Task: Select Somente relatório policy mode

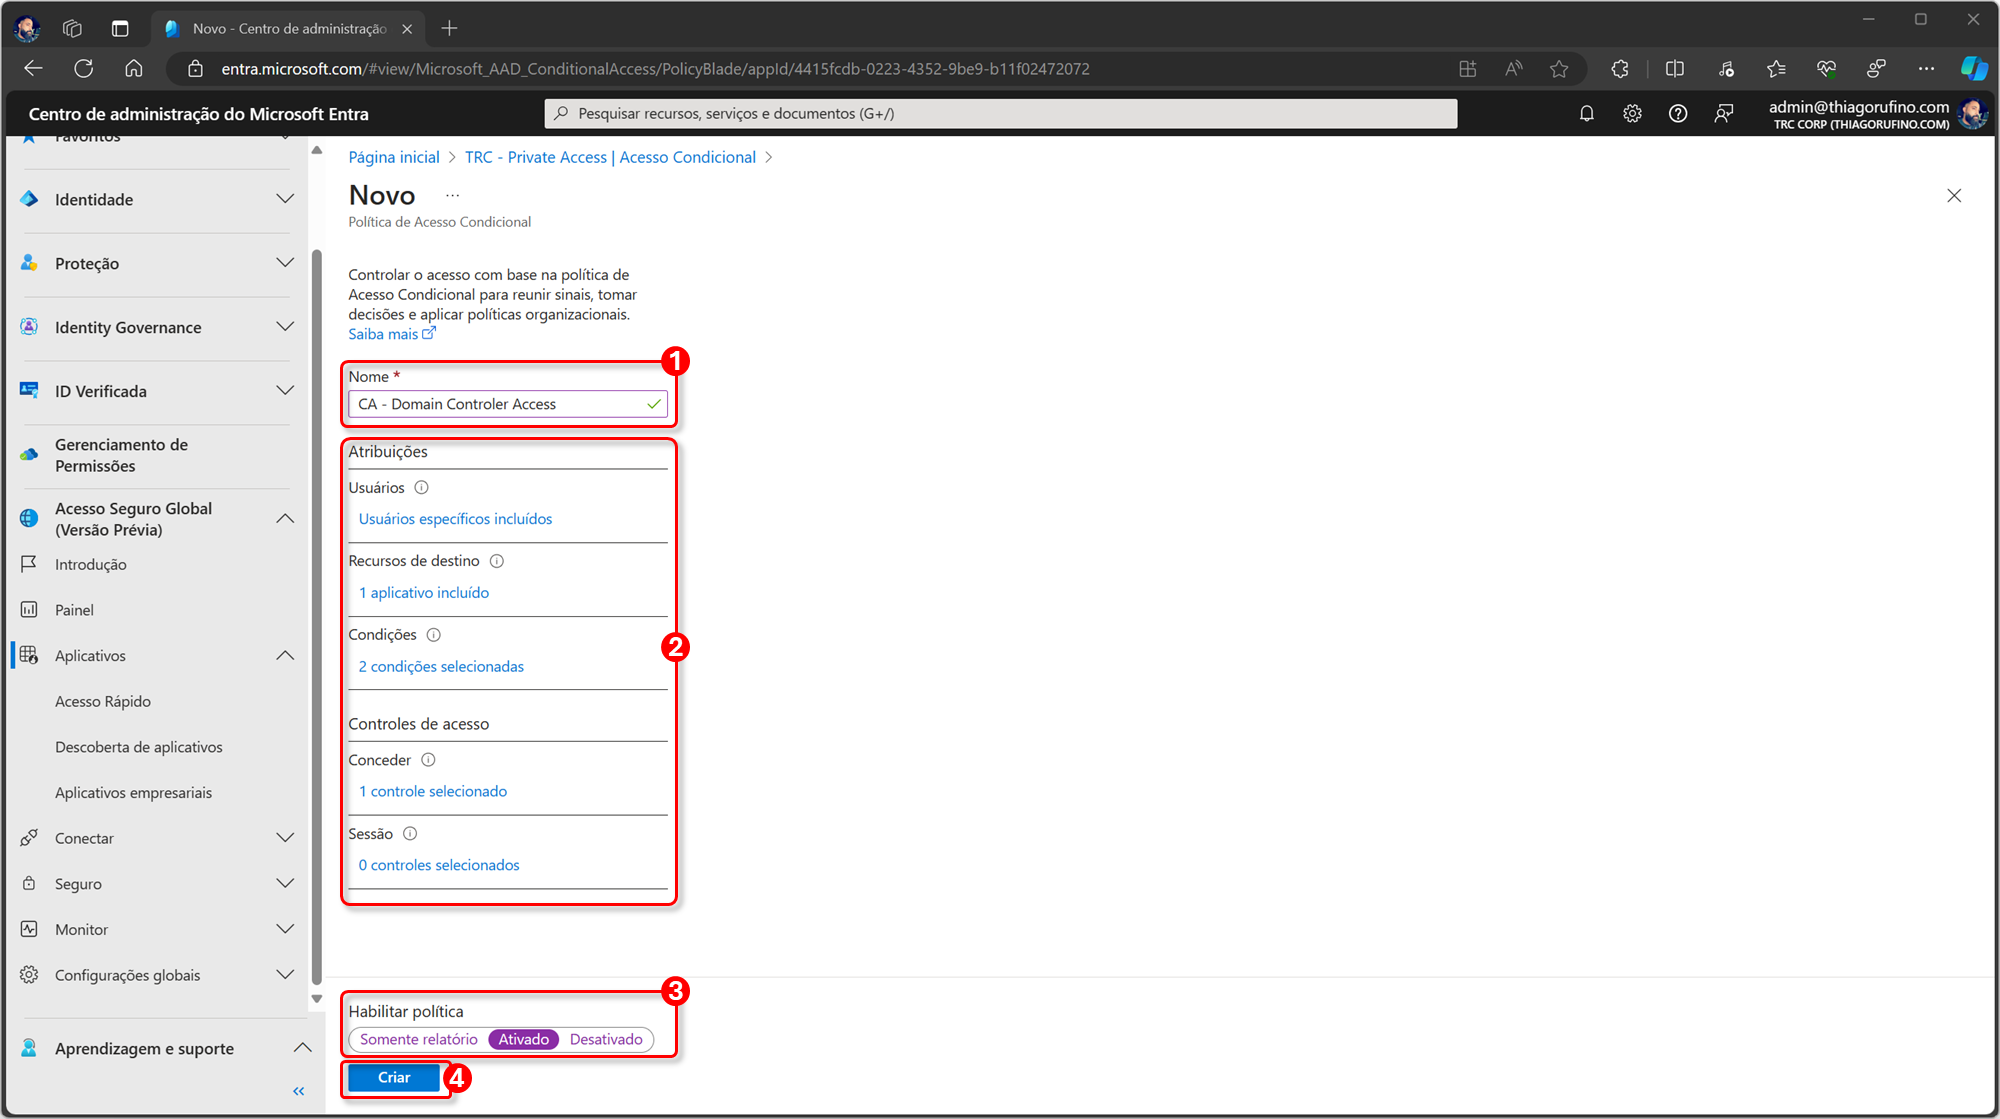Action: point(419,1040)
